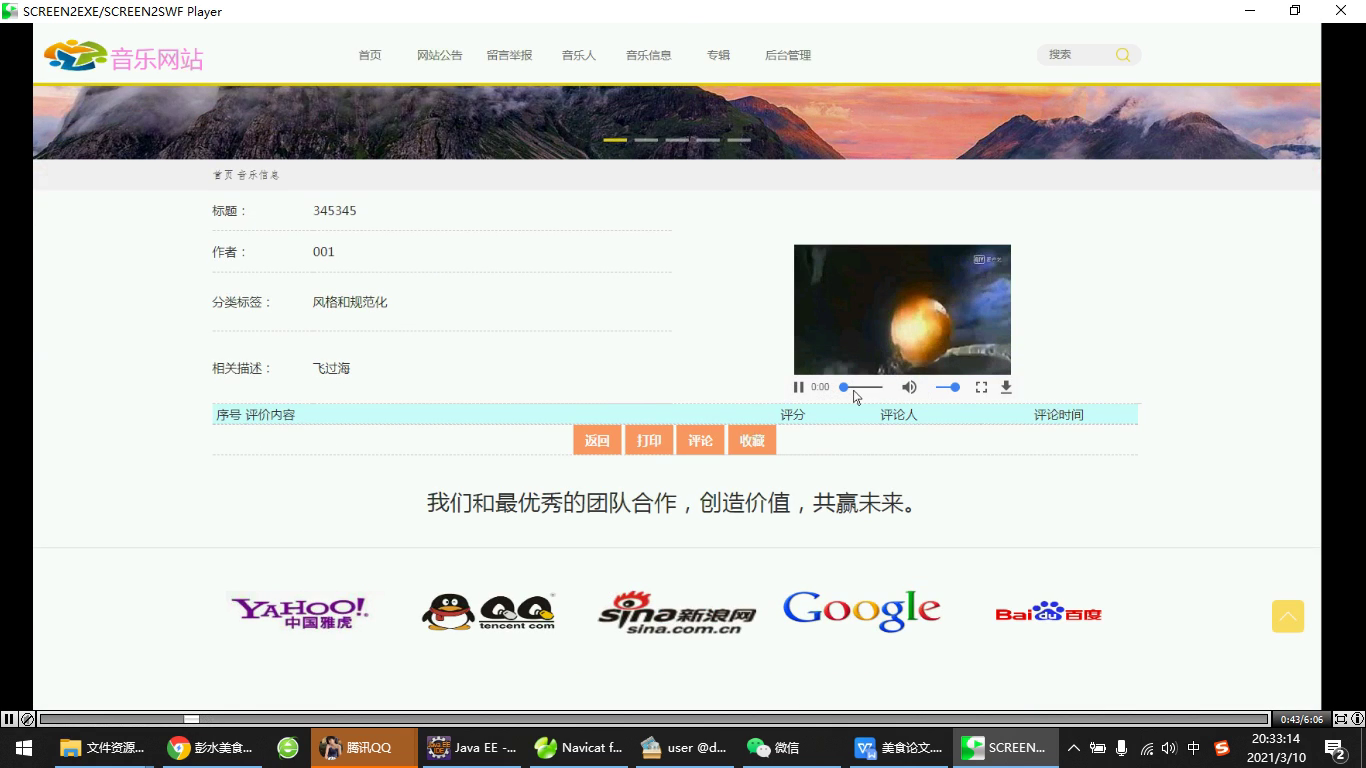The width and height of the screenshot is (1366, 768).
Task: Click the SCREEN... player taskbar button
Action: coord(1004,748)
